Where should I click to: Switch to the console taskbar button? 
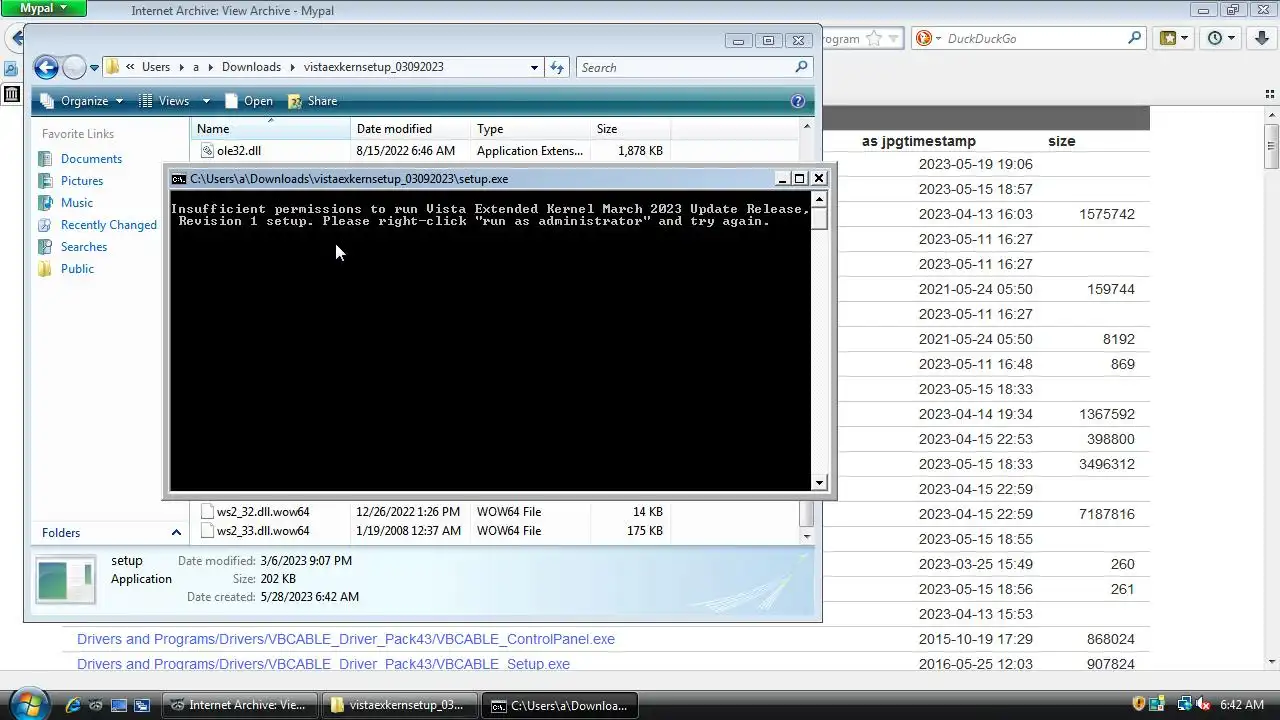[x=559, y=705]
